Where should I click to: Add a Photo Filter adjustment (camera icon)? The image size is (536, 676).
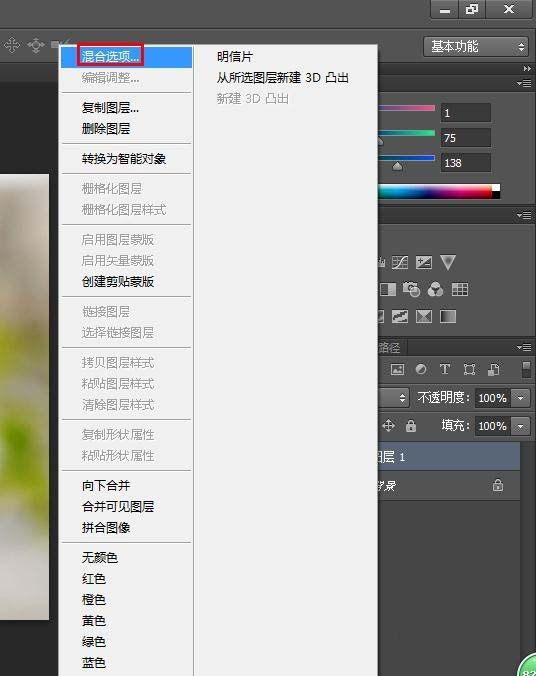(x=411, y=289)
